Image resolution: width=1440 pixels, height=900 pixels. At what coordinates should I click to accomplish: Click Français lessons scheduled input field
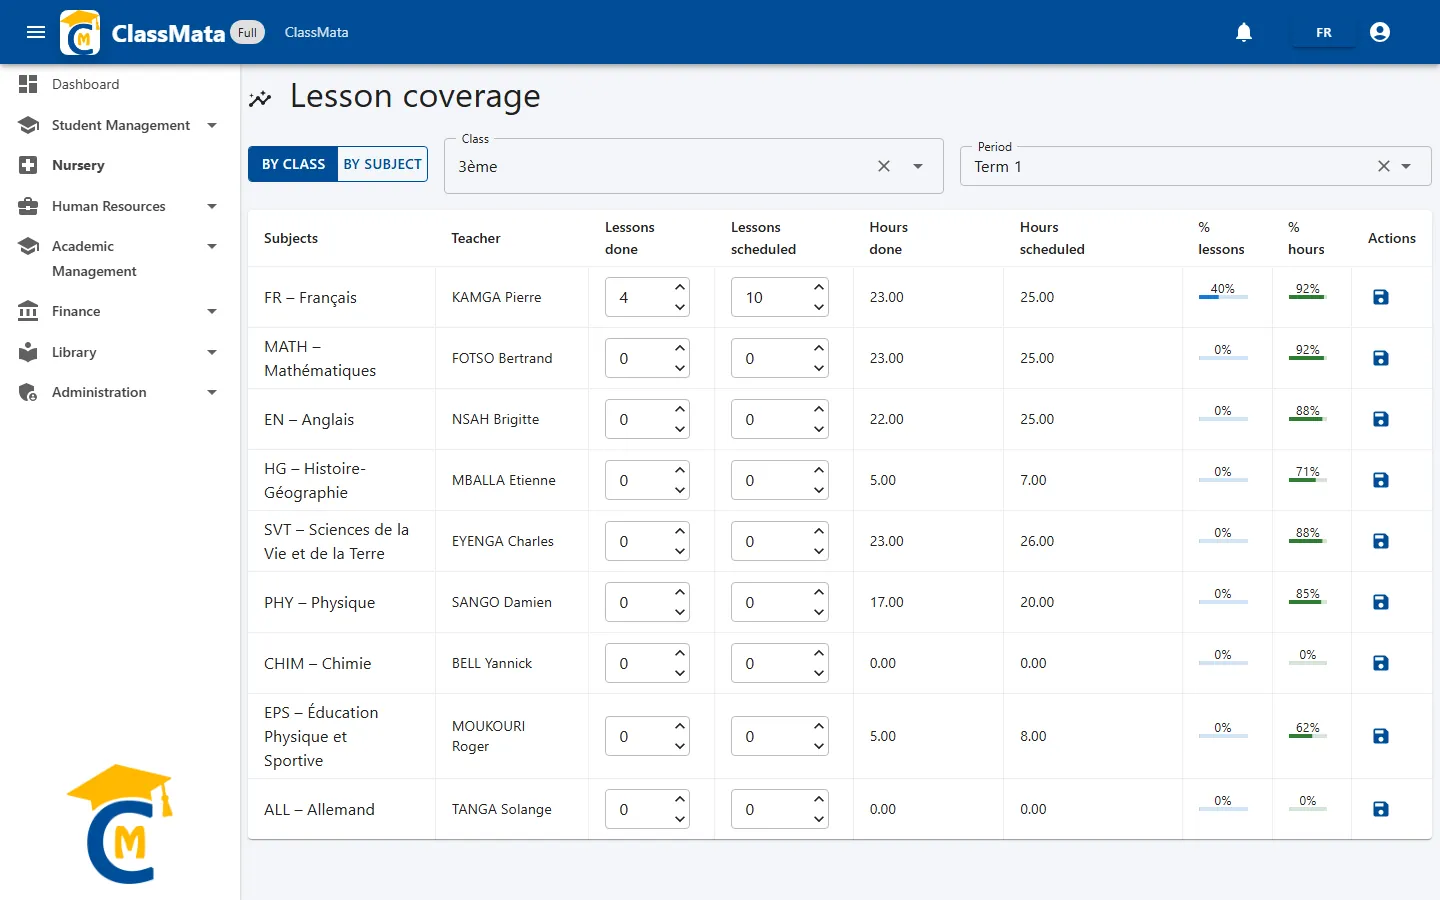(x=780, y=297)
